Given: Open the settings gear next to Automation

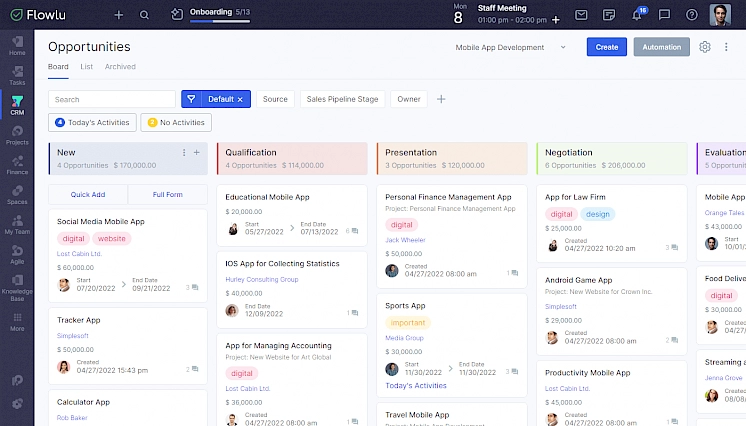Looking at the screenshot, I should click(705, 47).
